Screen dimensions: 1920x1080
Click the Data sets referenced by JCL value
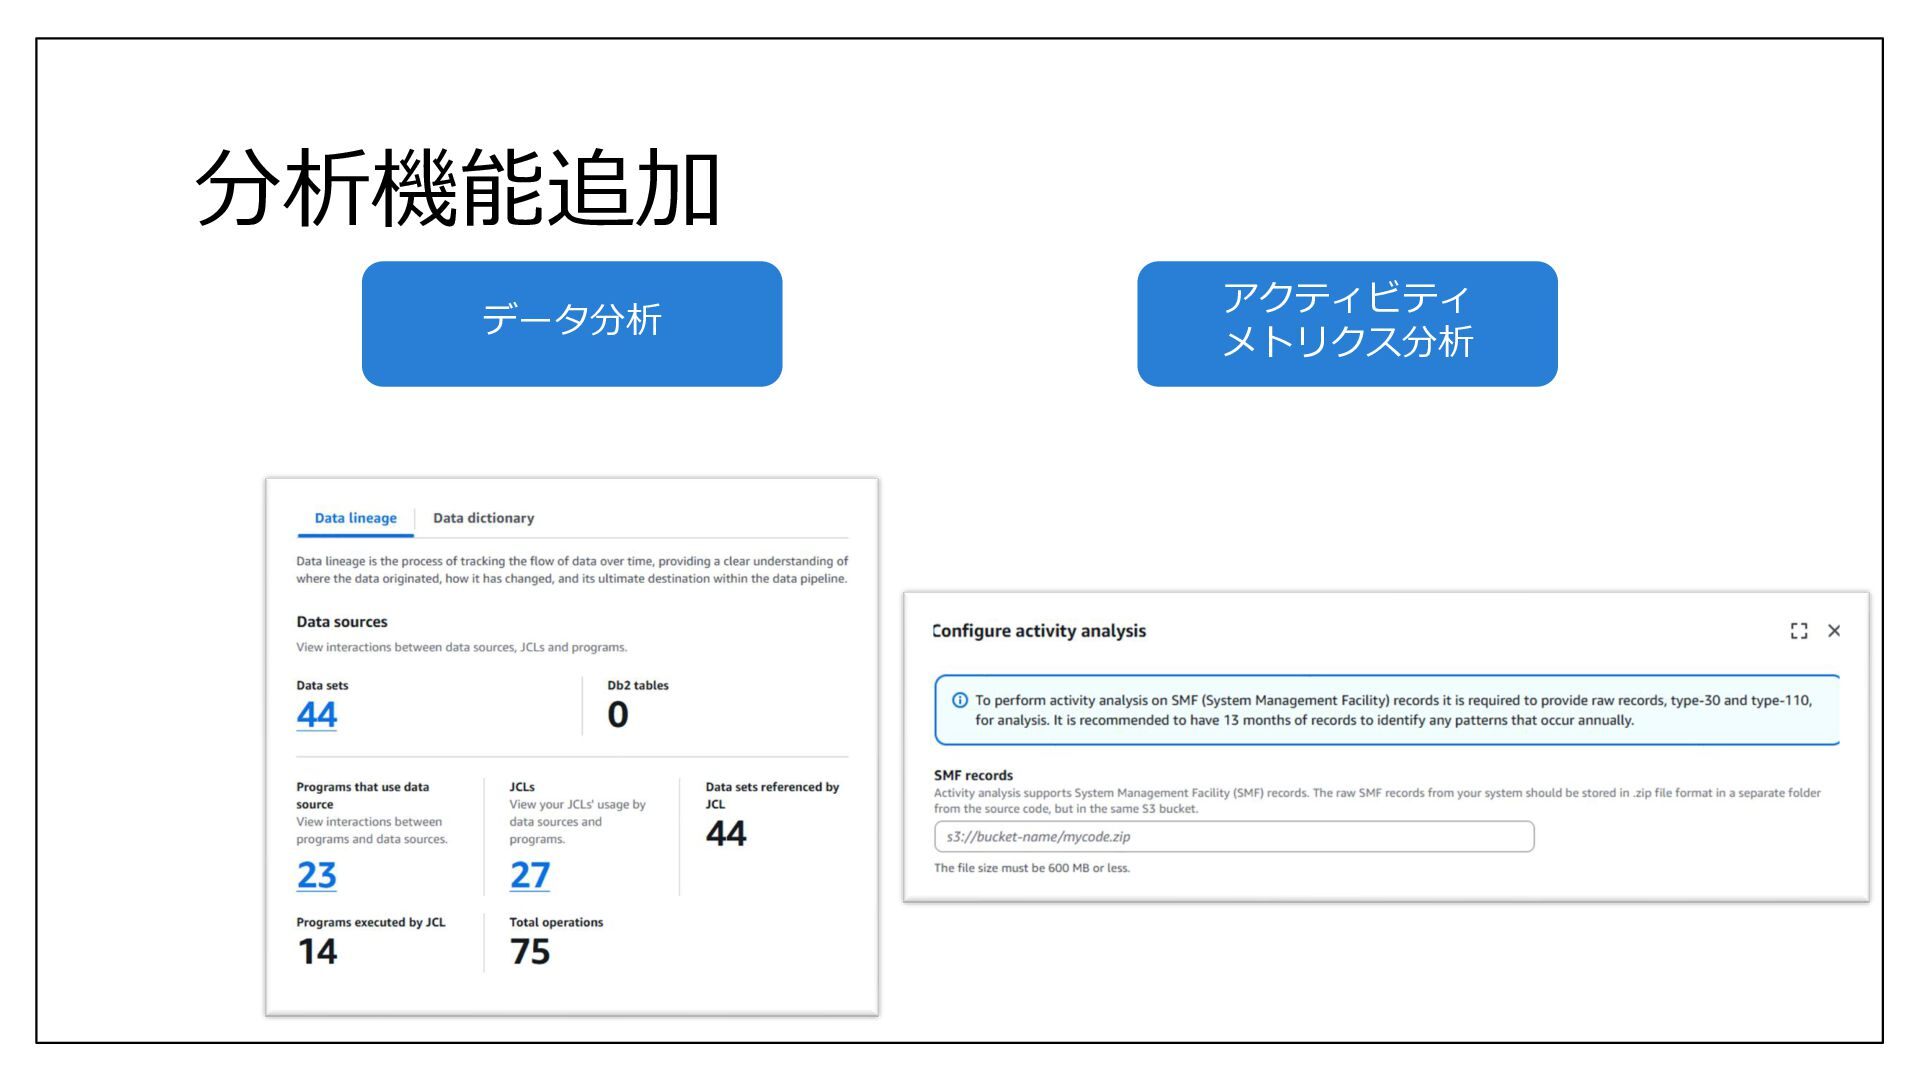tap(726, 834)
